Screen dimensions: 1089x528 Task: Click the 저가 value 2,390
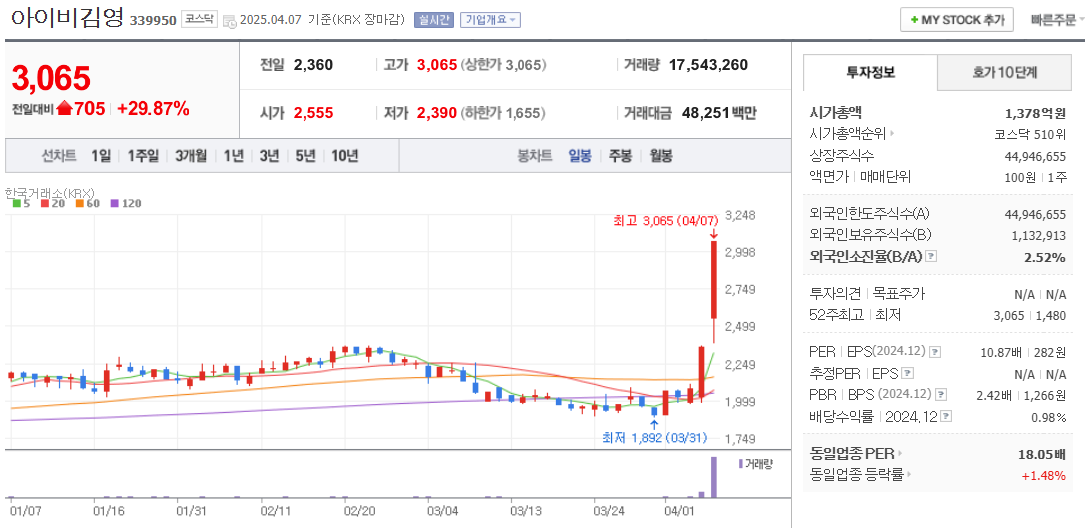(x=437, y=113)
